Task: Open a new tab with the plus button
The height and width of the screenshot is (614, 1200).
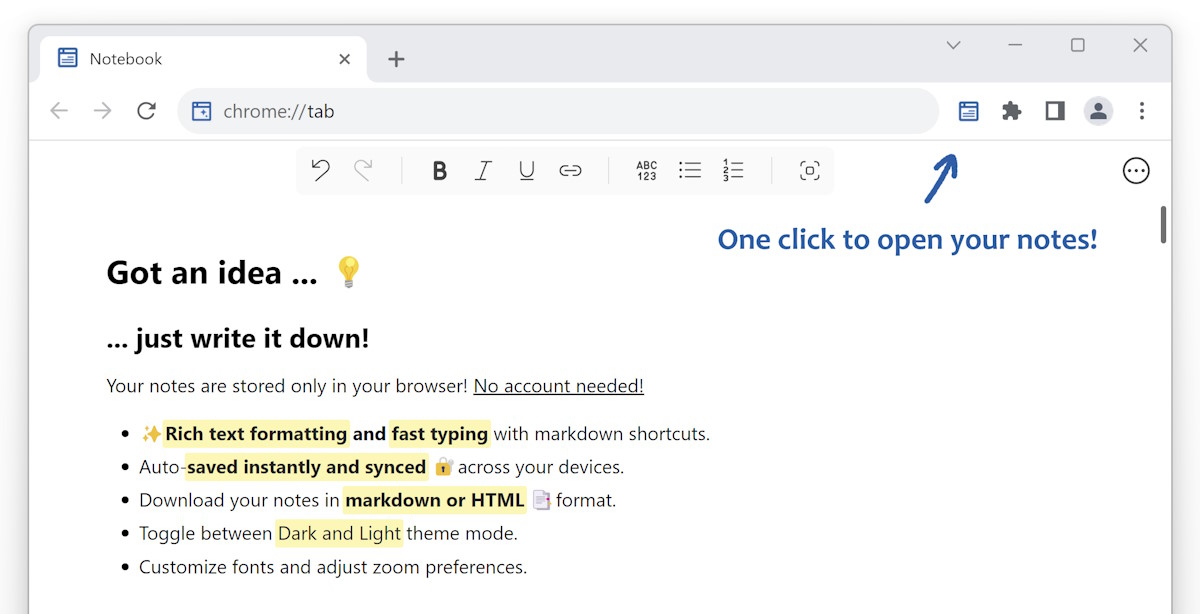Action: [x=396, y=59]
